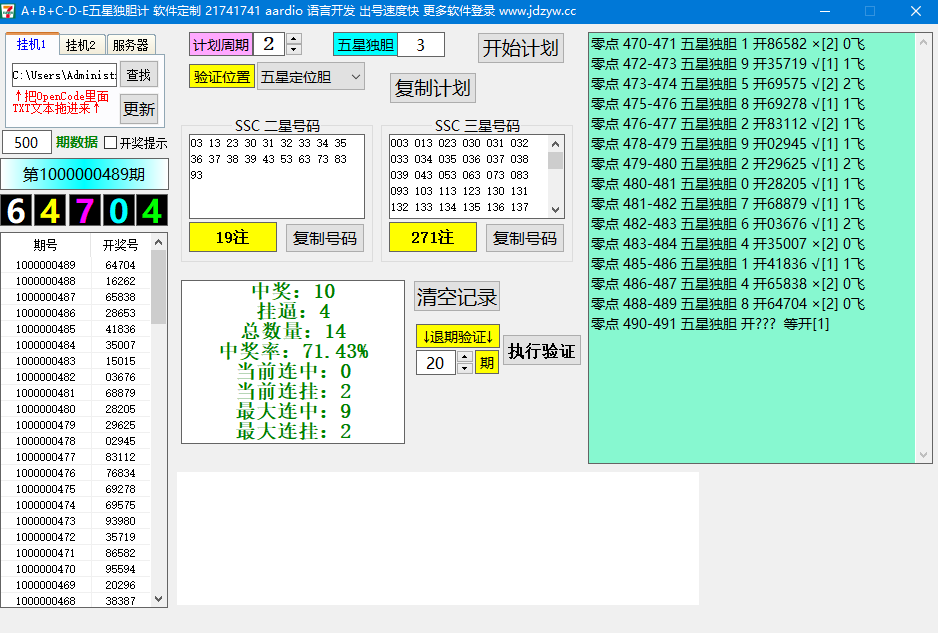938x633 pixels.
Task: Click the 更新 button
Action: coord(139,109)
